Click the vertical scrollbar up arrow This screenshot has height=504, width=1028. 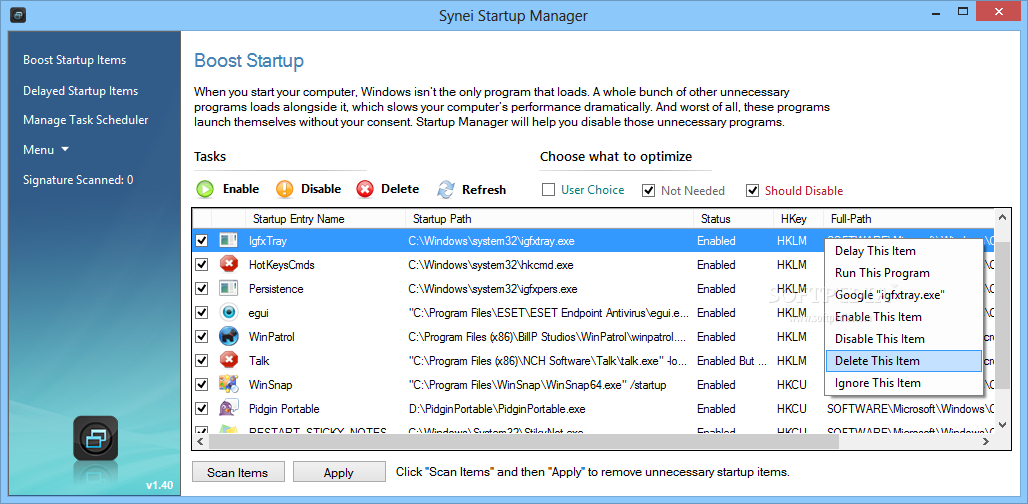1002,217
